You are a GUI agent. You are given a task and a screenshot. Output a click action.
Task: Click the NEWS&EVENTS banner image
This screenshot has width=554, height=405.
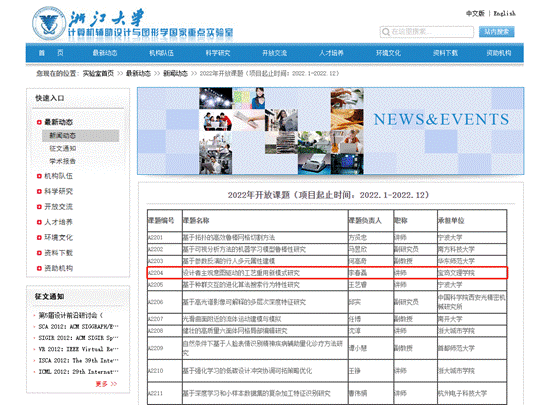coord(330,131)
